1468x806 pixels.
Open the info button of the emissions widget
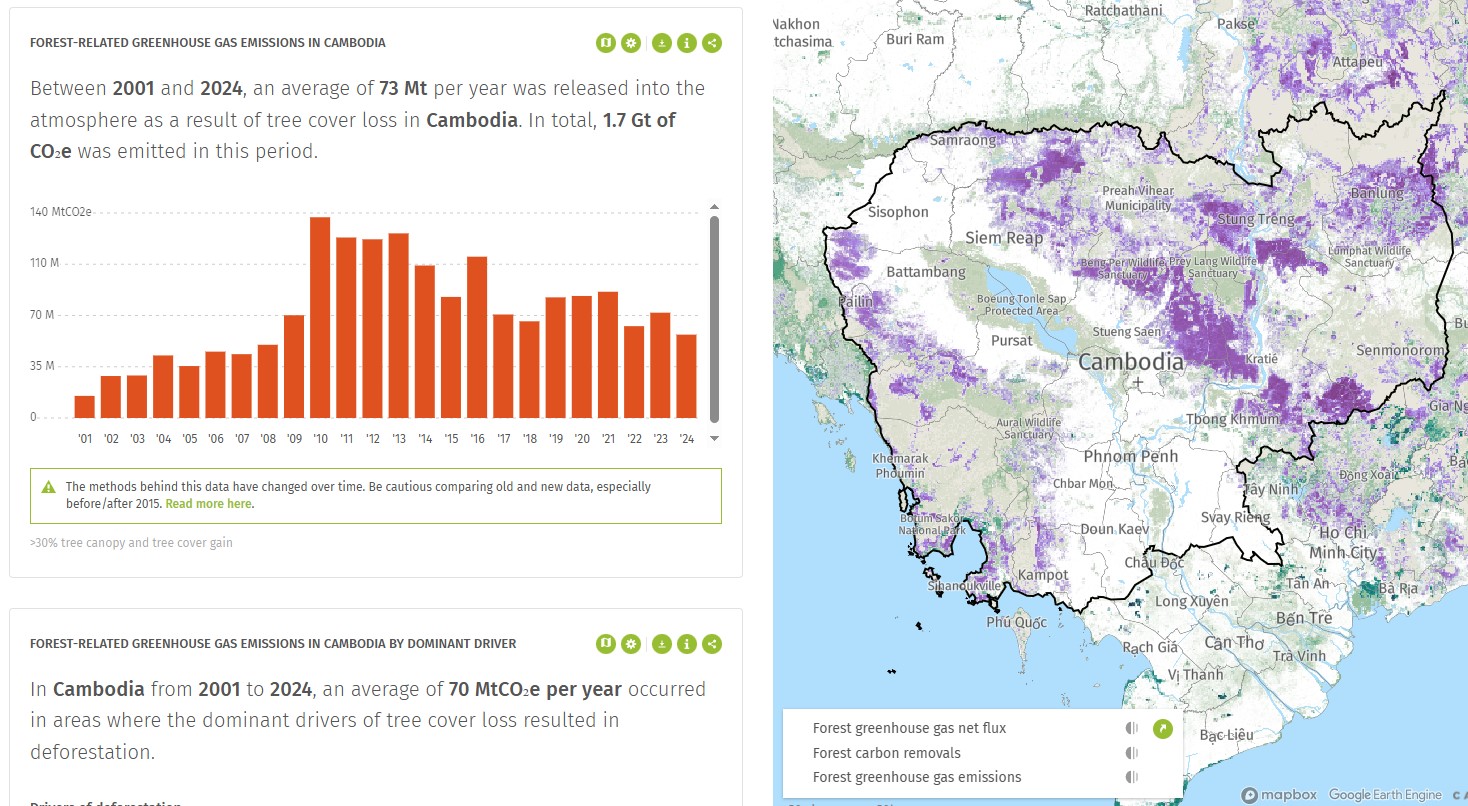click(x=686, y=43)
